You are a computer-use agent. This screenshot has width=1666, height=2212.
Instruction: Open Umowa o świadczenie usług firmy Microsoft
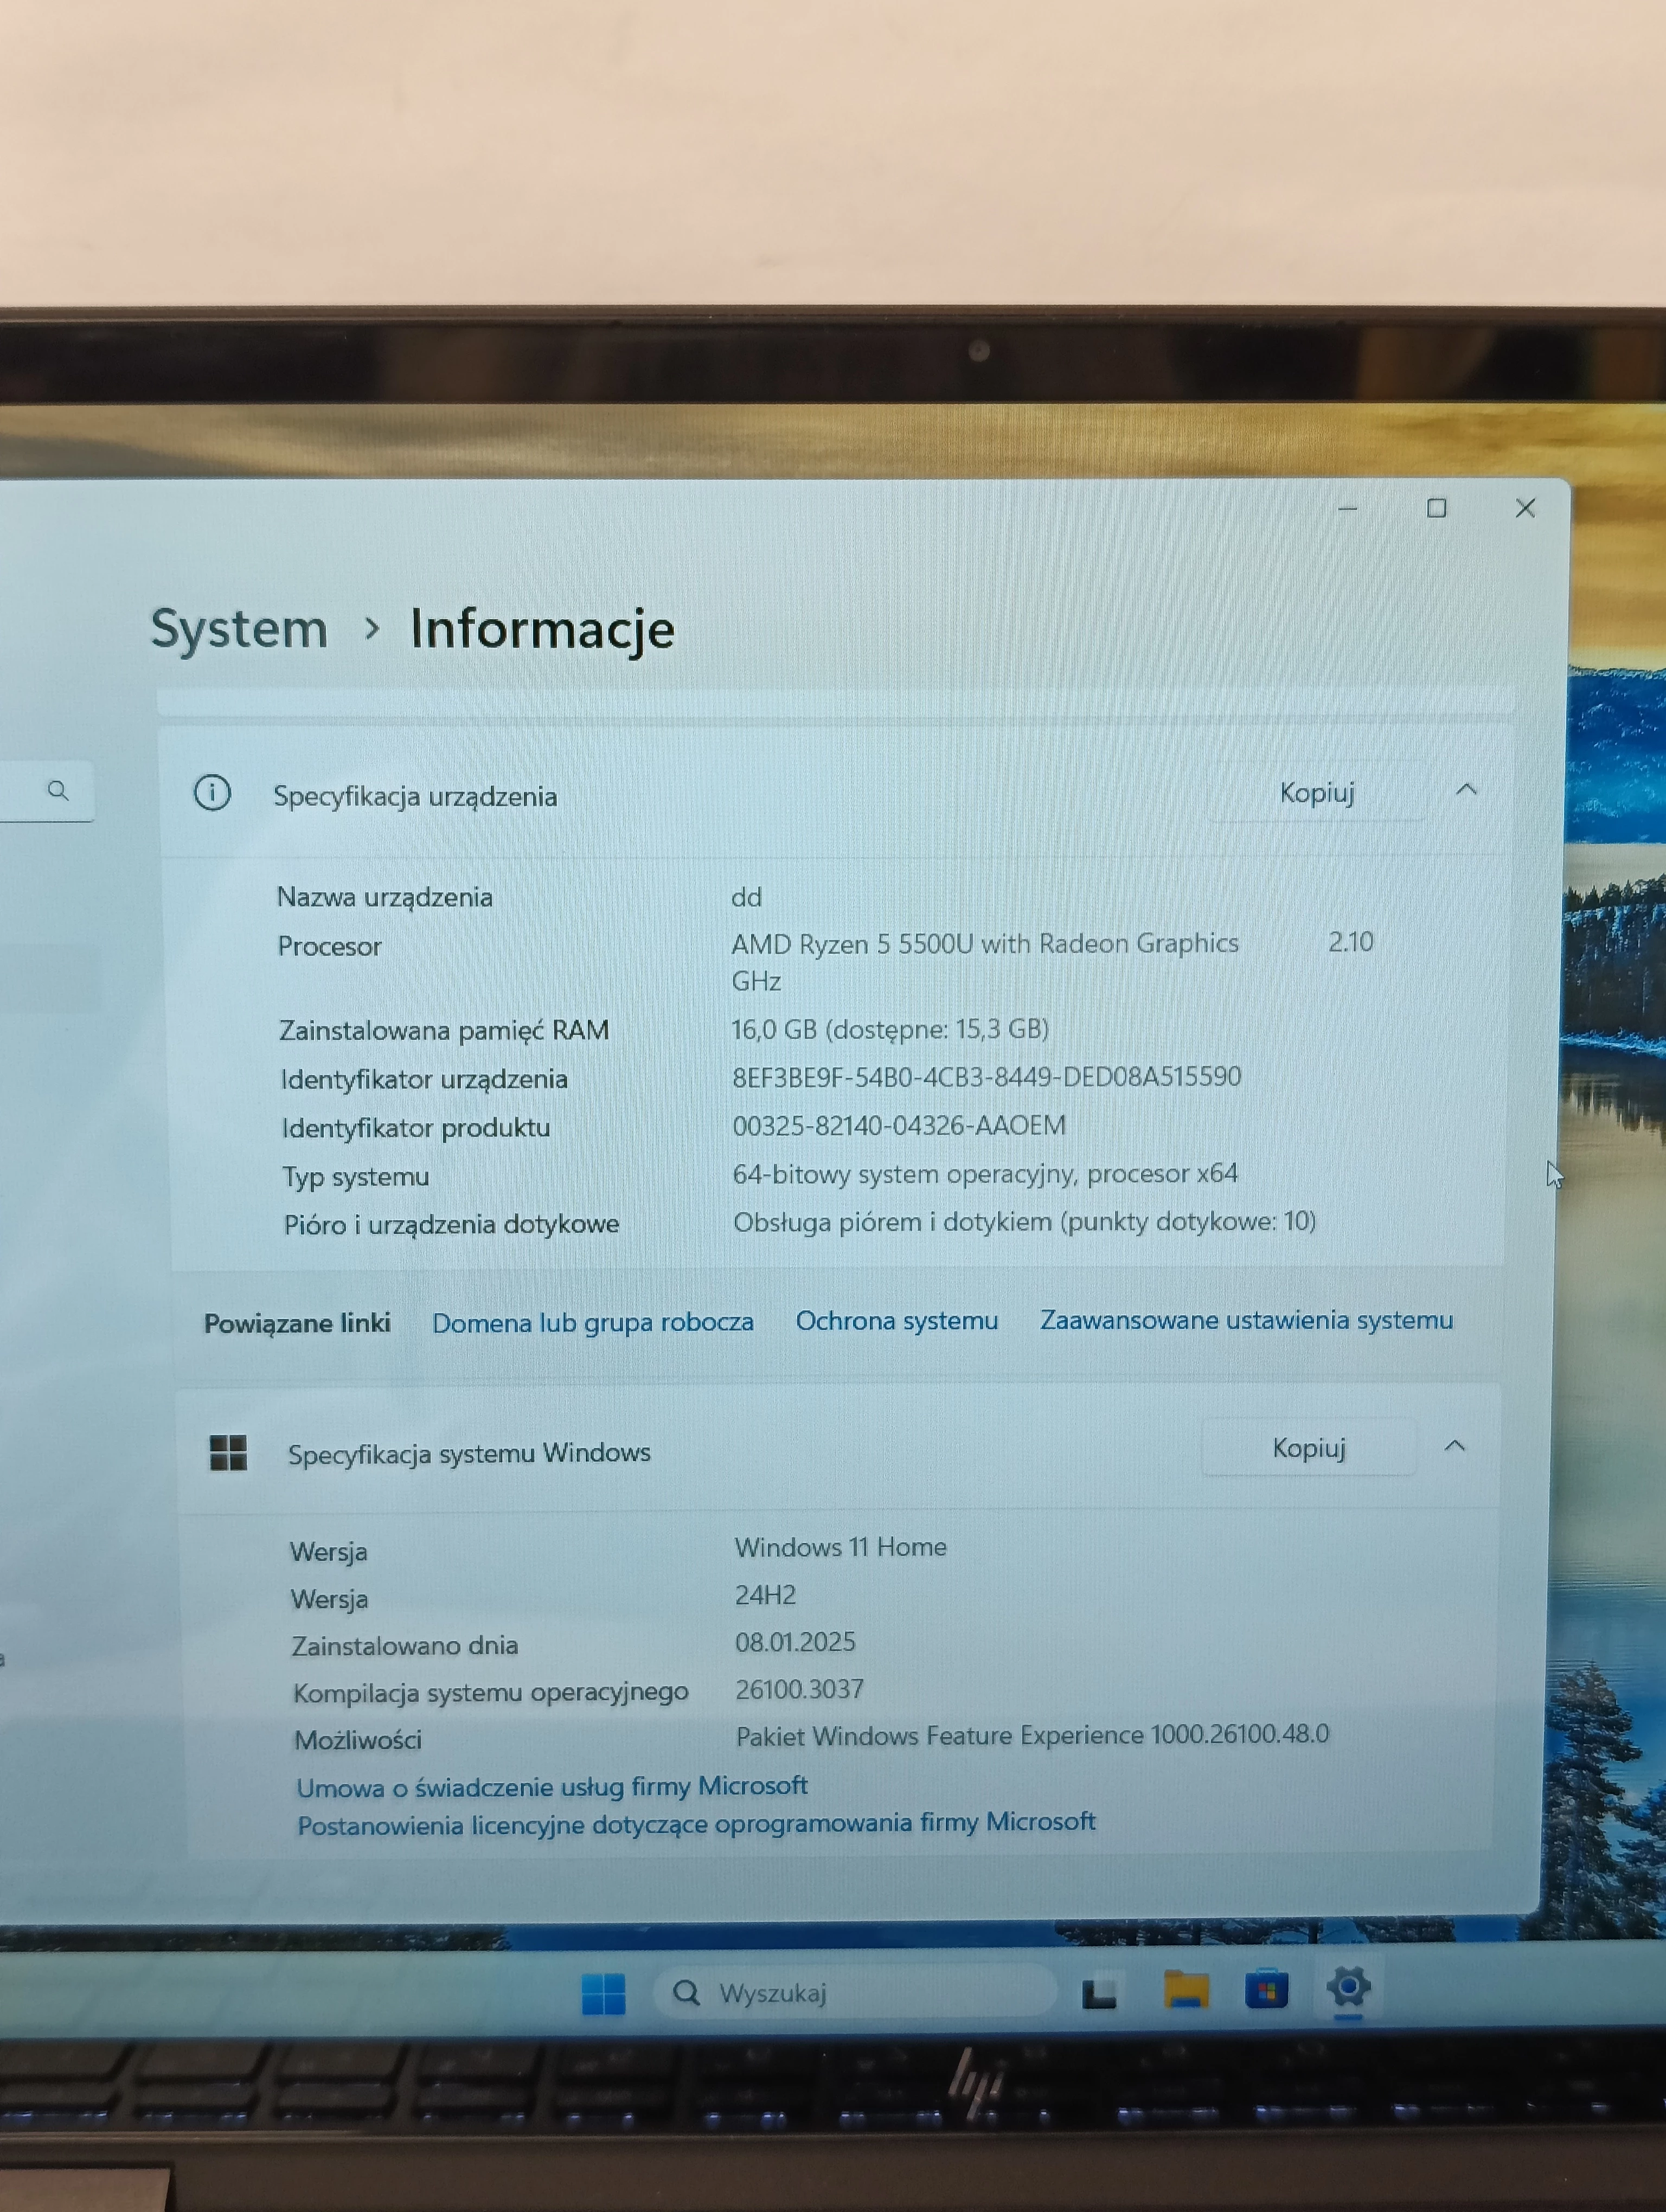552,1786
